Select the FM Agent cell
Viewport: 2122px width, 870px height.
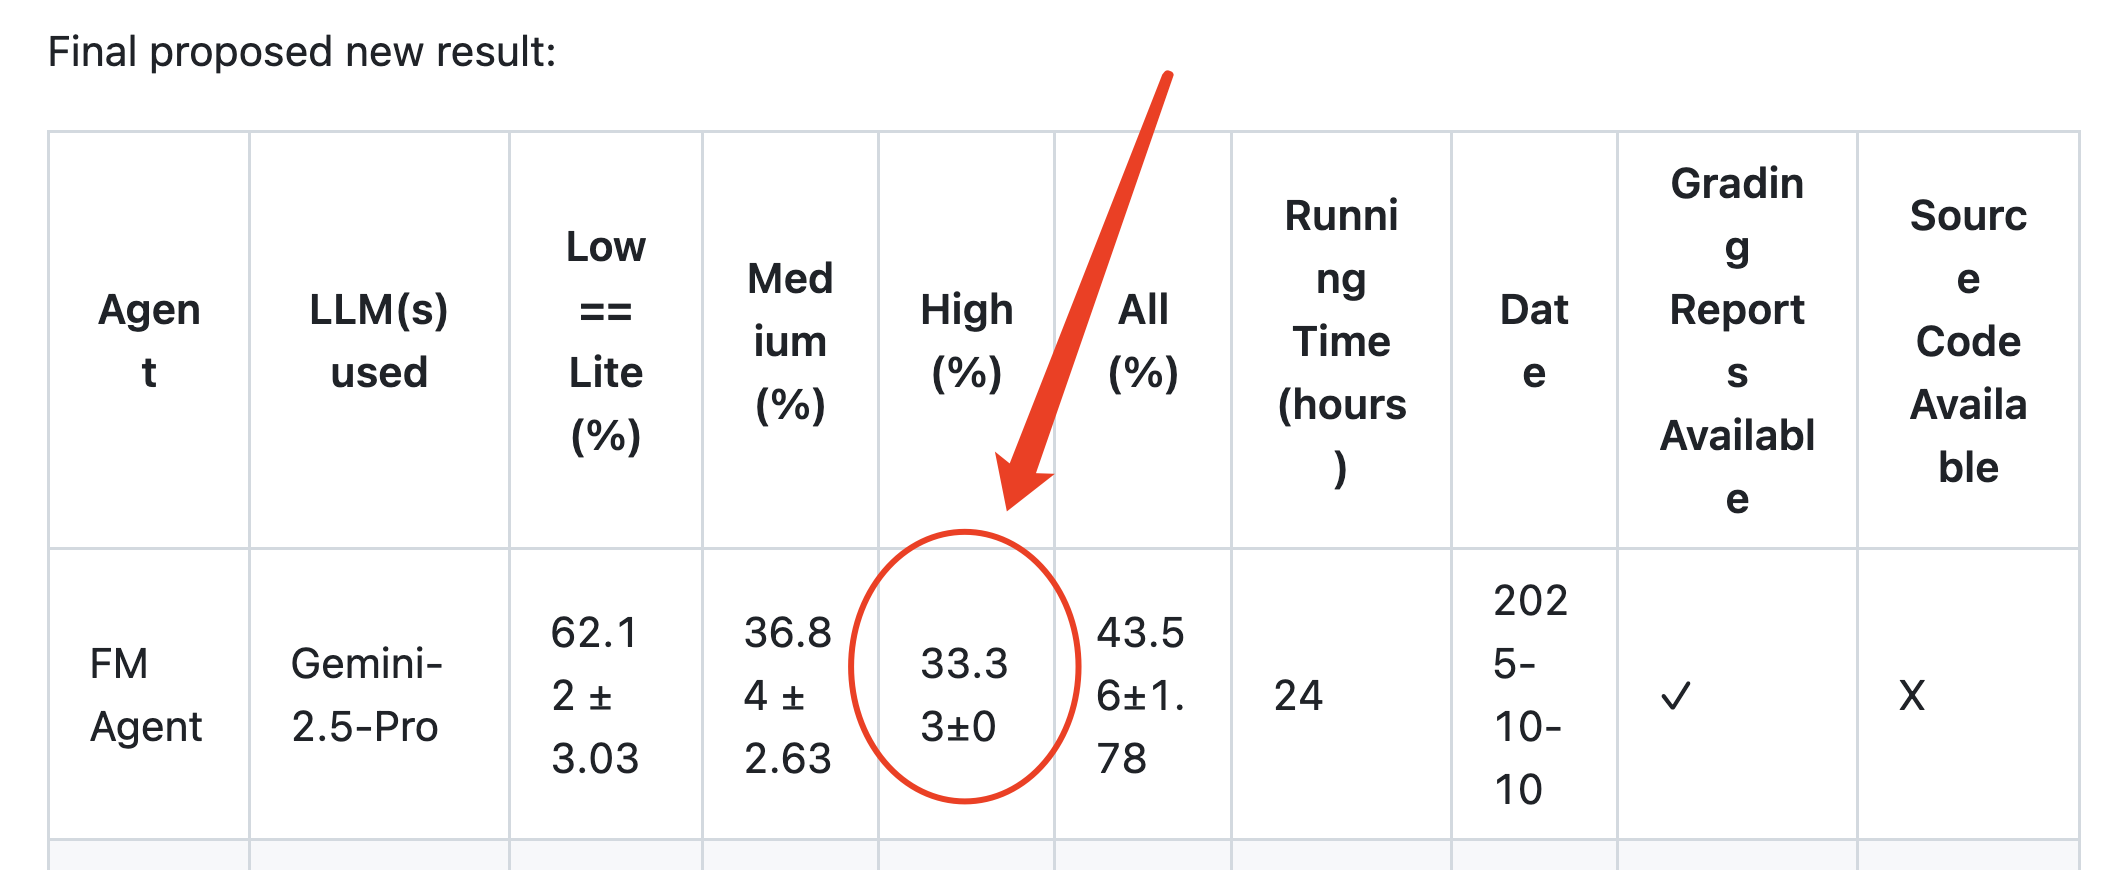click(146, 695)
